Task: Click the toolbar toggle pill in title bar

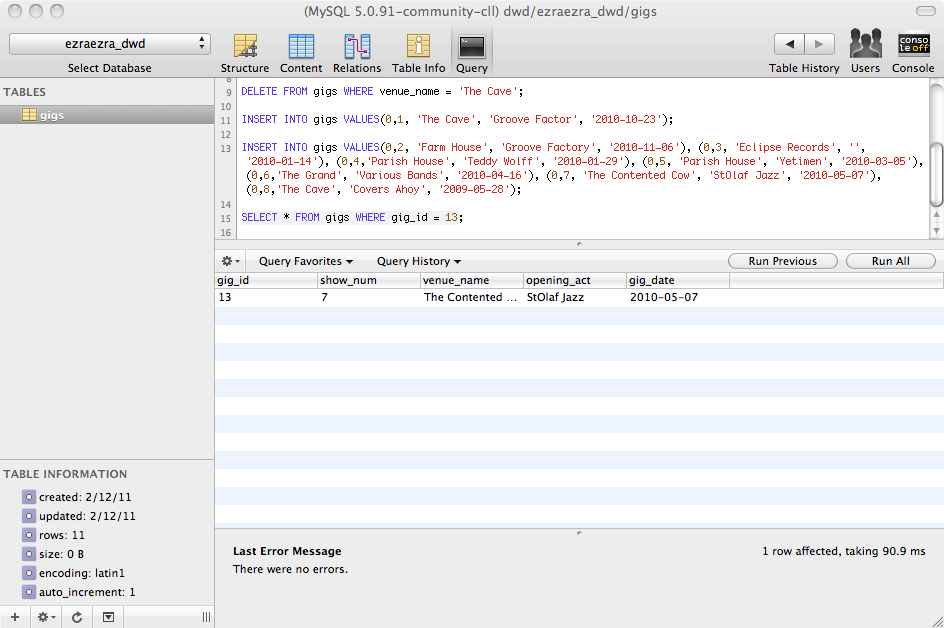Action: [925, 11]
